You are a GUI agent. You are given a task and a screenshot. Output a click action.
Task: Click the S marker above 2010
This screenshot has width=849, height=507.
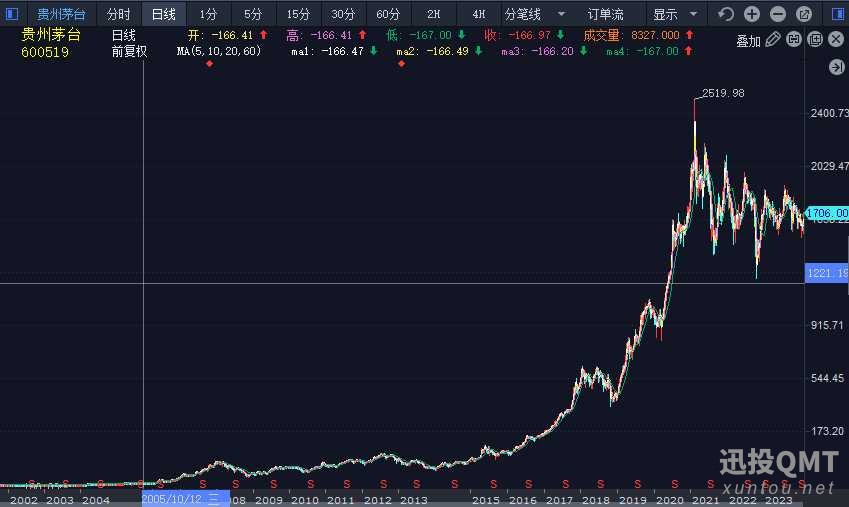point(310,484)
